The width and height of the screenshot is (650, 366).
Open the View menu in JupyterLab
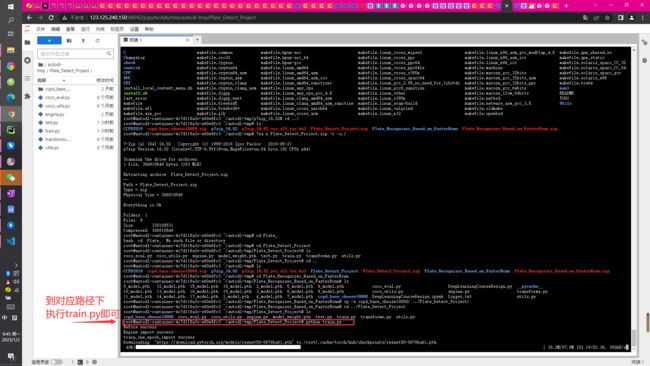[70, 29]
